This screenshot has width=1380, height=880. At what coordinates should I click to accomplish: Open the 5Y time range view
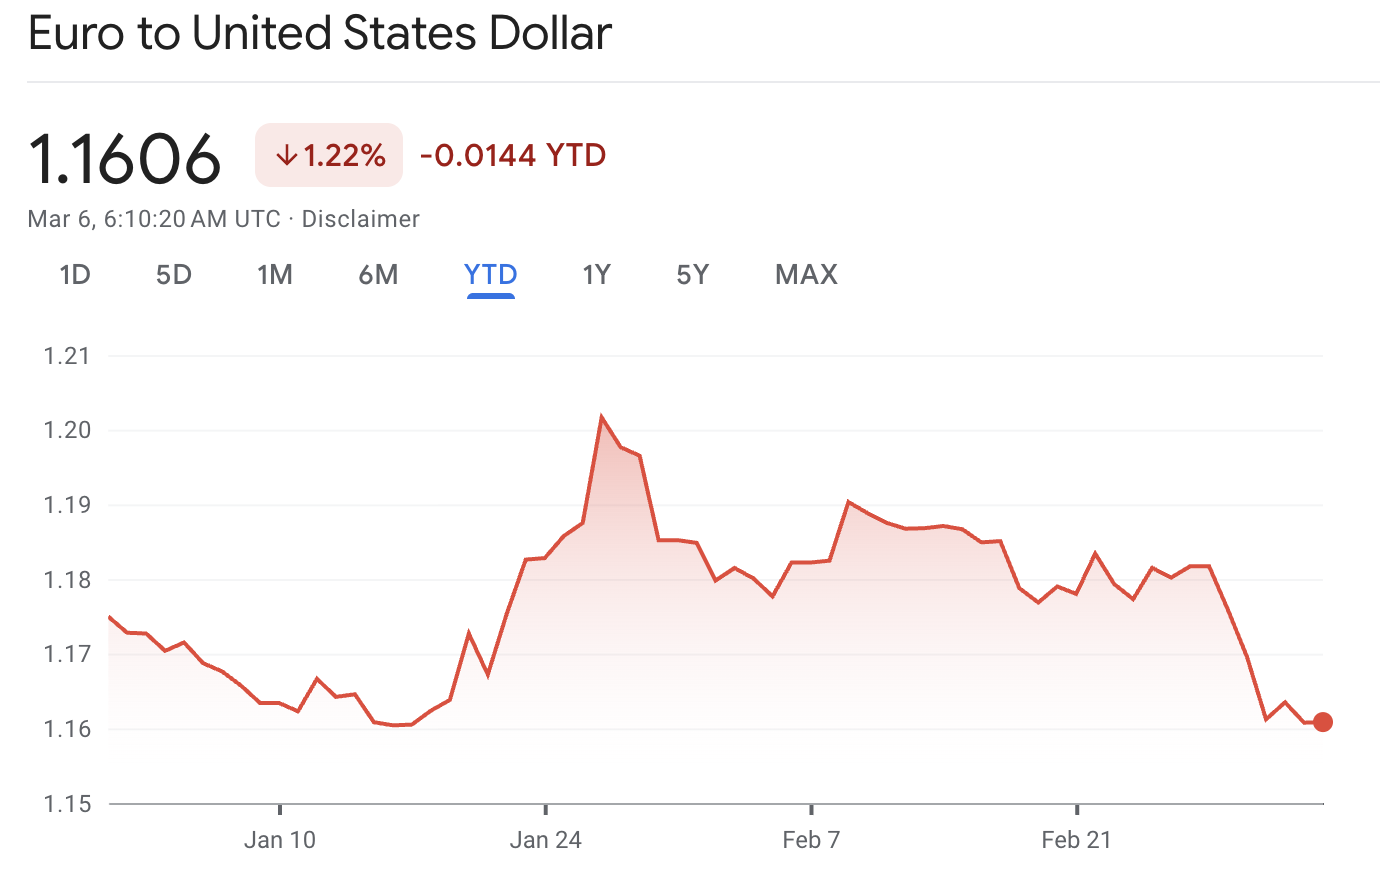(691, 274)
